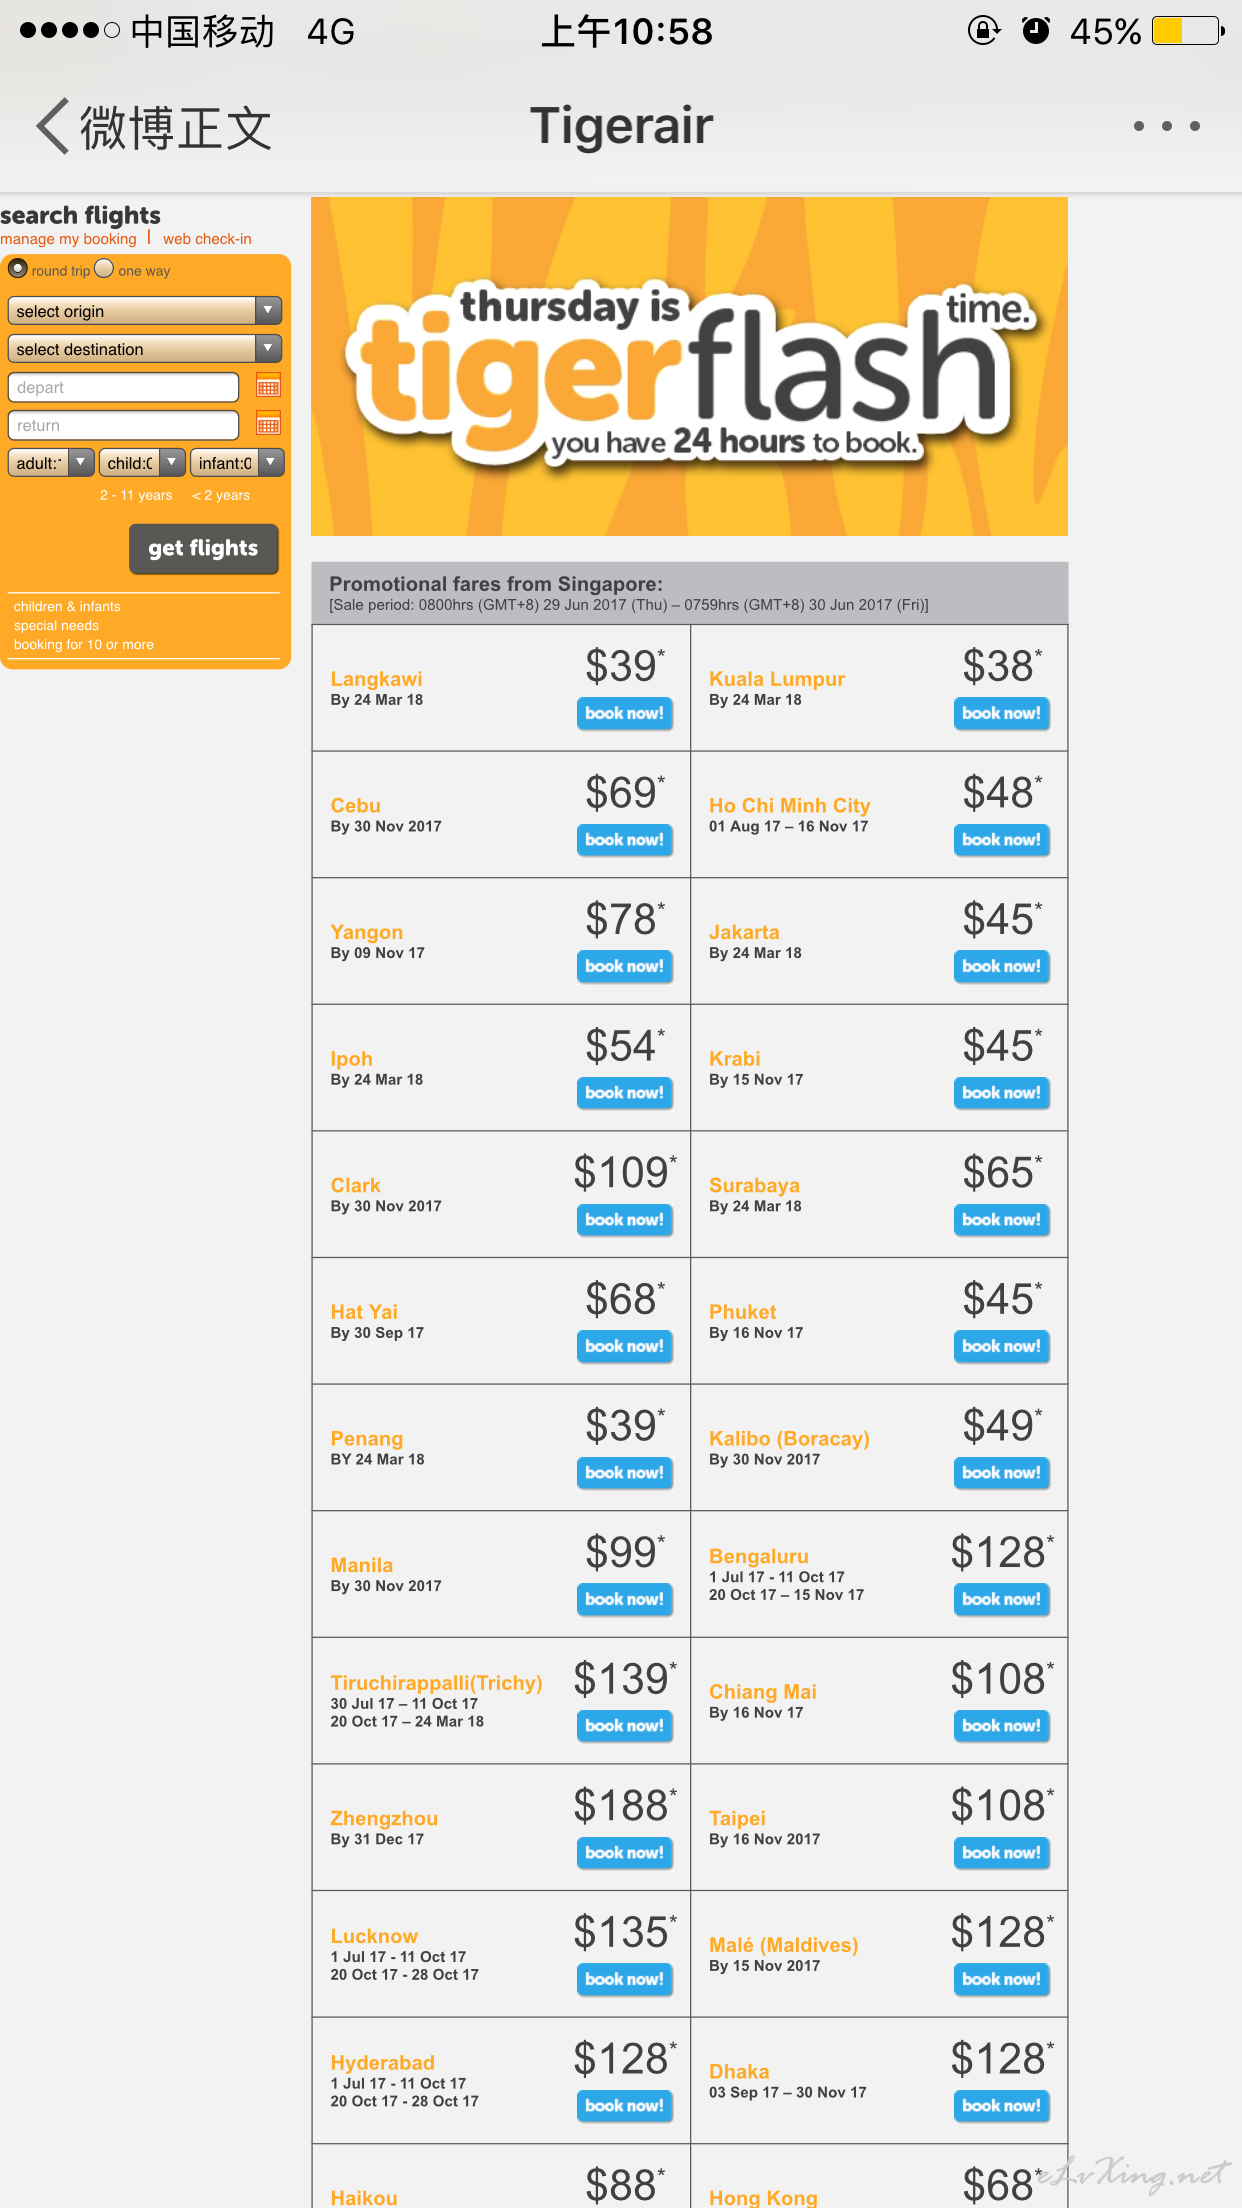Image resolution: width=1242 pixels, height=2208 pixels.
Task: Open the depart date calendar icon
Action: 268,386
